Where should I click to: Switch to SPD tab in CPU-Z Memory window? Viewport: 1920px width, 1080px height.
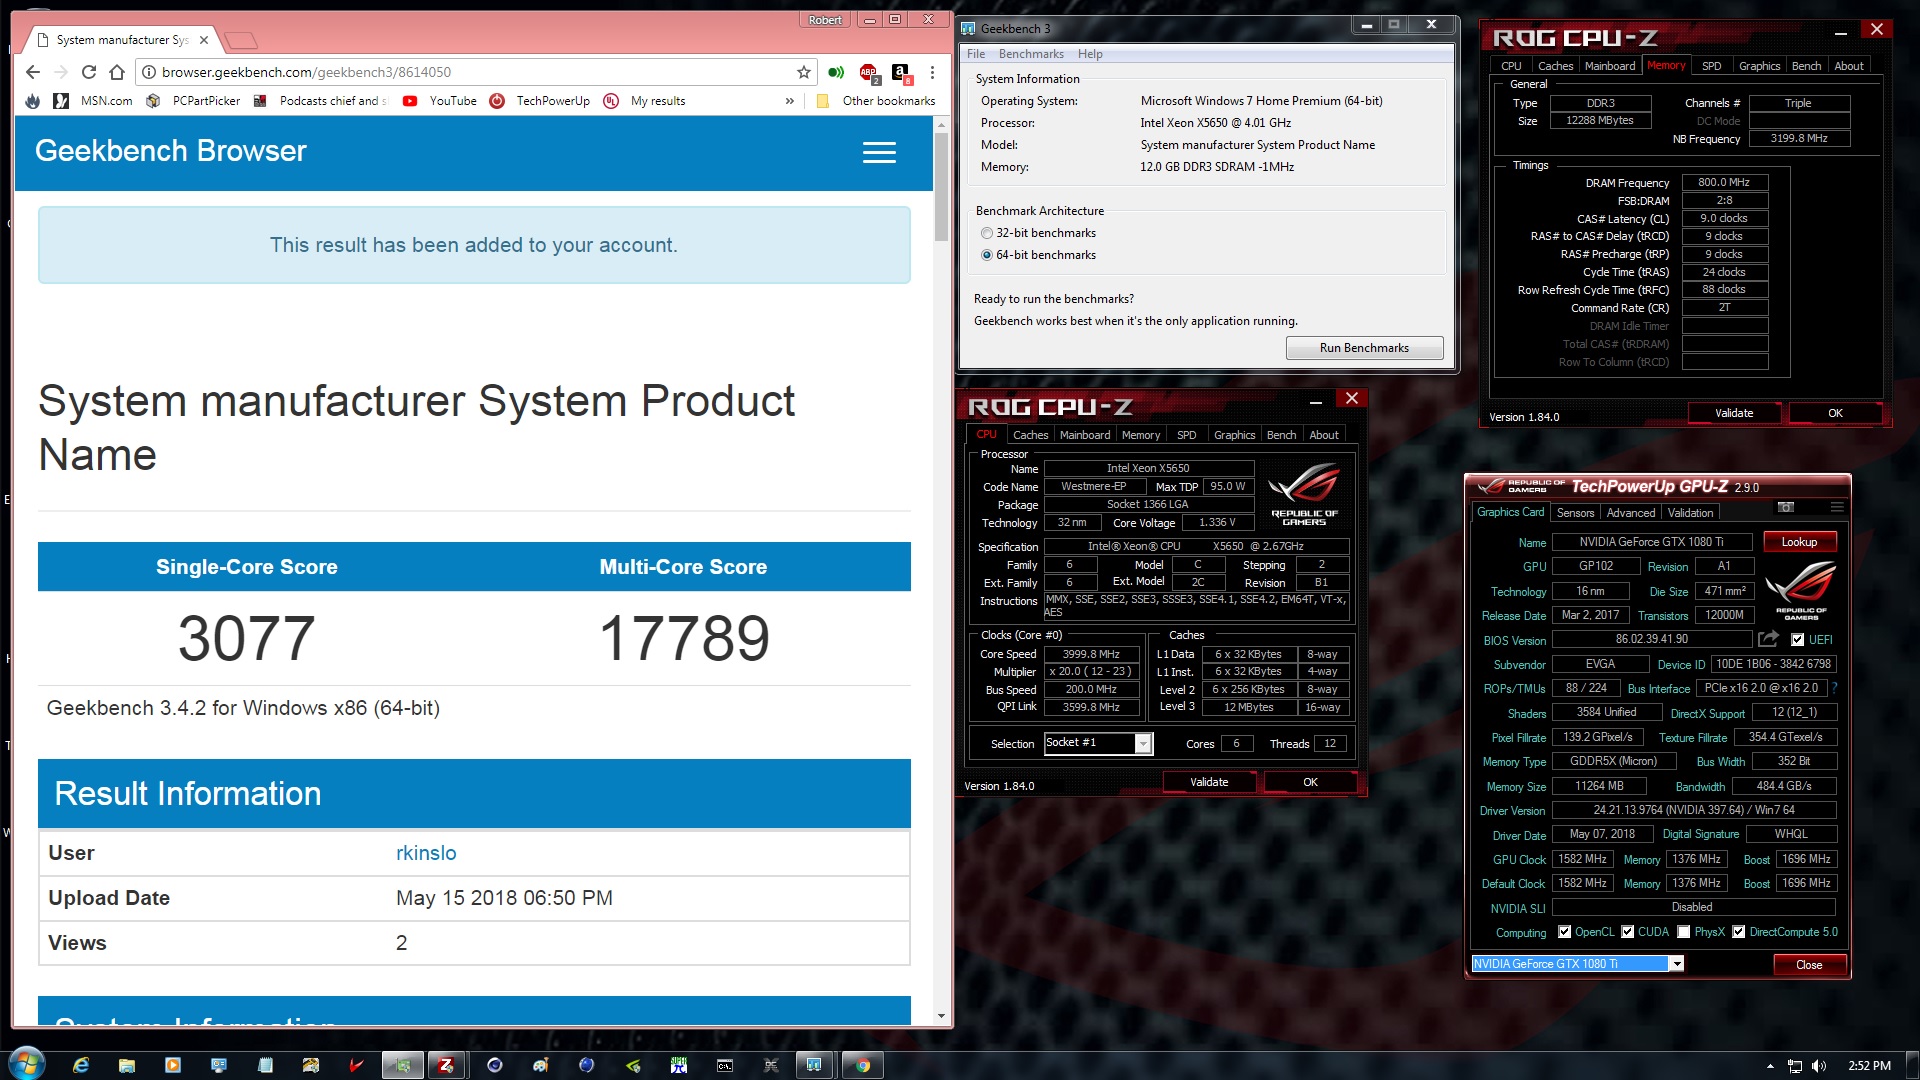pos(1712,66)
